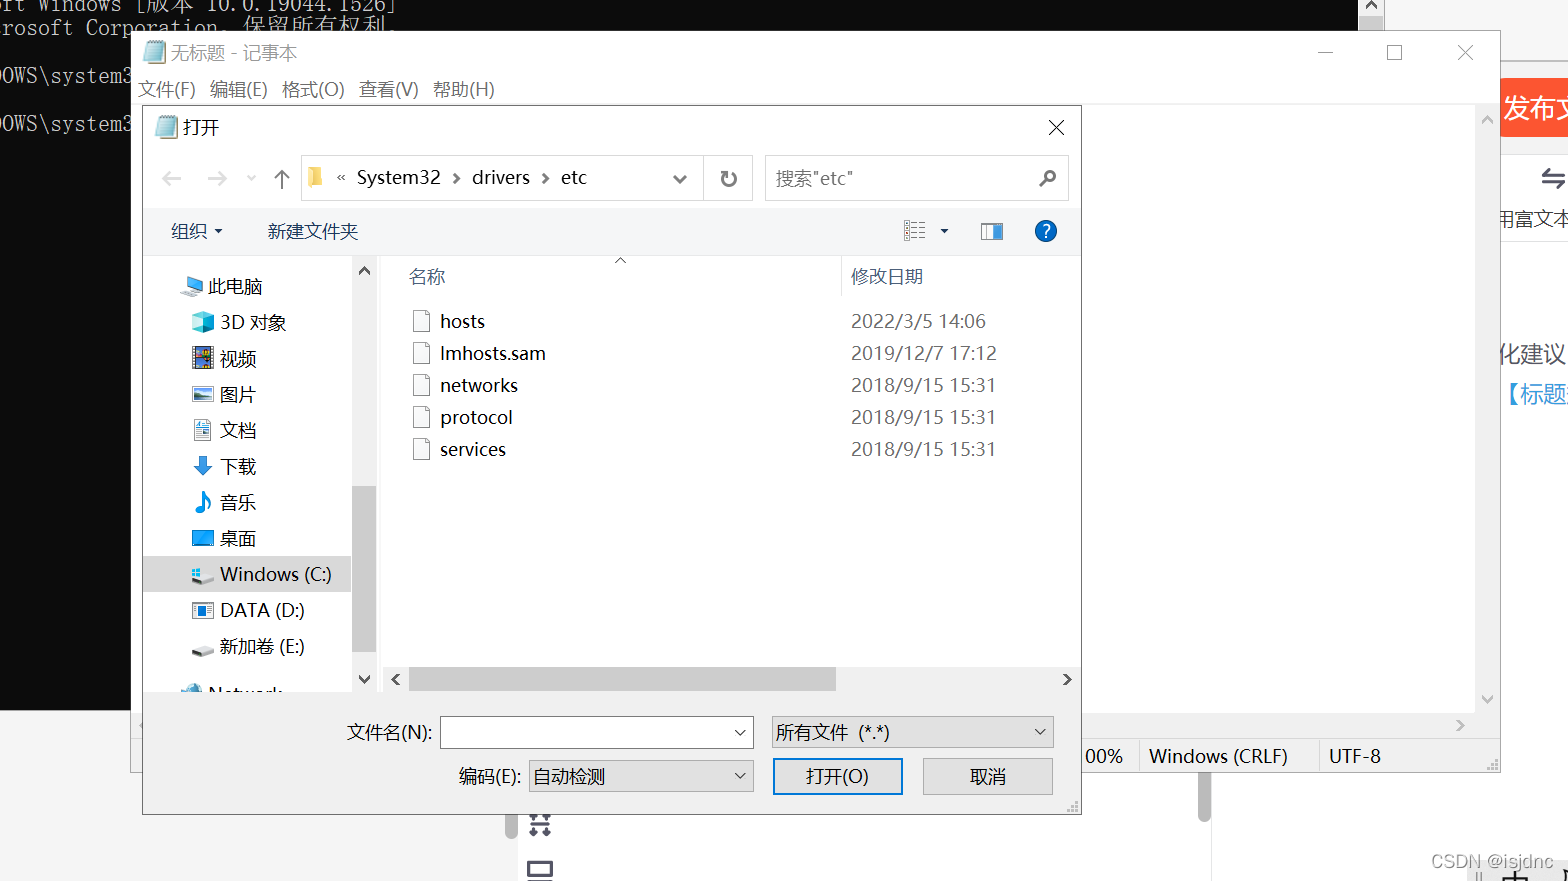The height and width of the screenshot is (881, 1568).
Task: Click the 打开(O) button
Action: click(x=838, y=777)
